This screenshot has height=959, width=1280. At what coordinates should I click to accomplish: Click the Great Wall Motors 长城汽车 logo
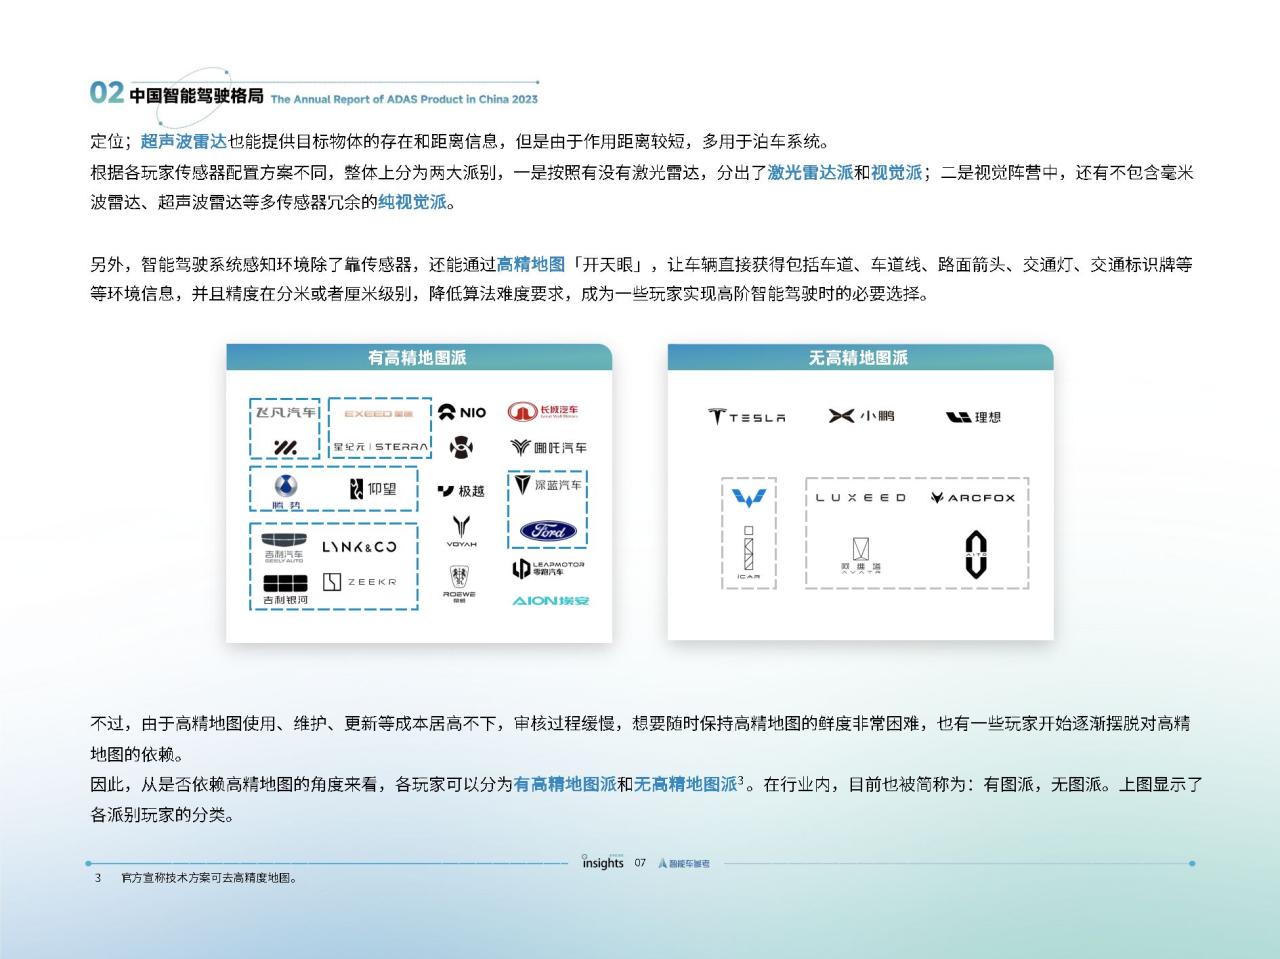click(x=542, y=411)
